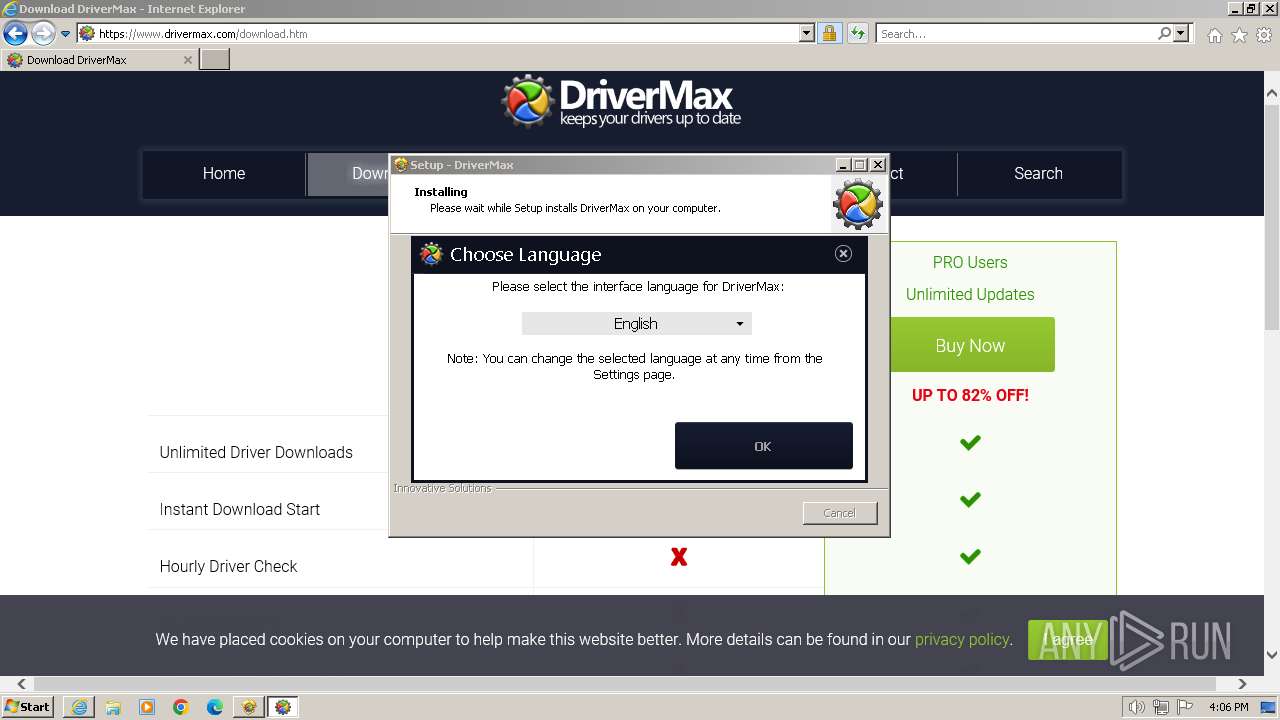Click the volume speaker tray icon
Screen dimensions: 1280x720
point(1136,707)
